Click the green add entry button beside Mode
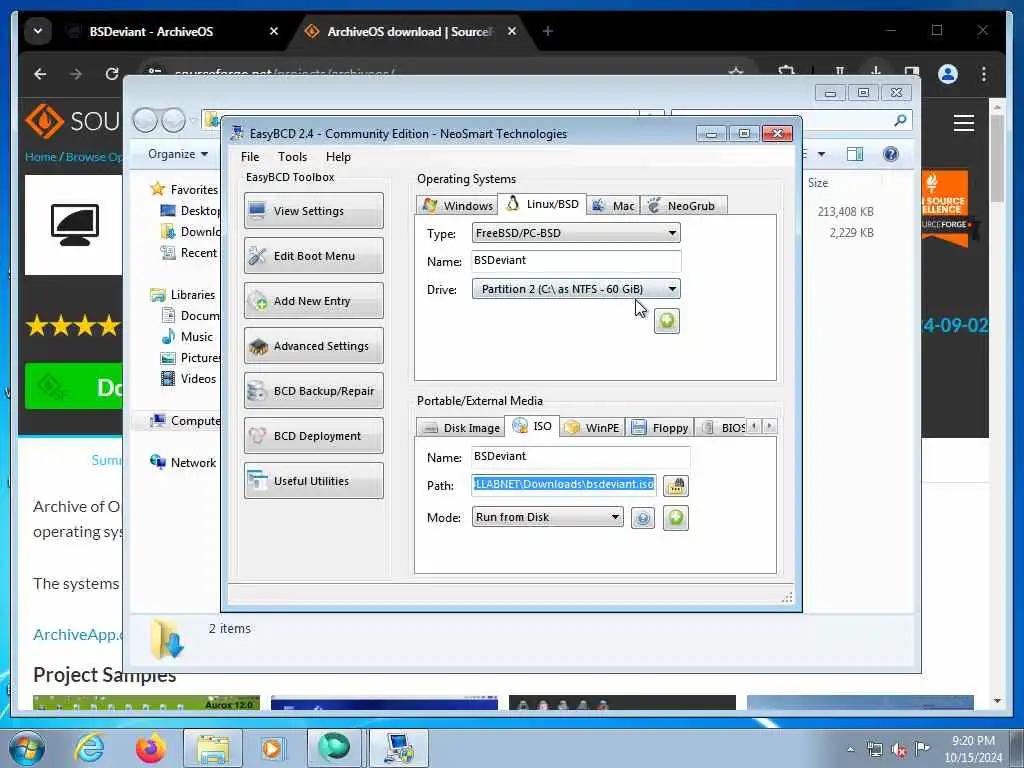Screen dimensions: 1024x768 (676, 518)
